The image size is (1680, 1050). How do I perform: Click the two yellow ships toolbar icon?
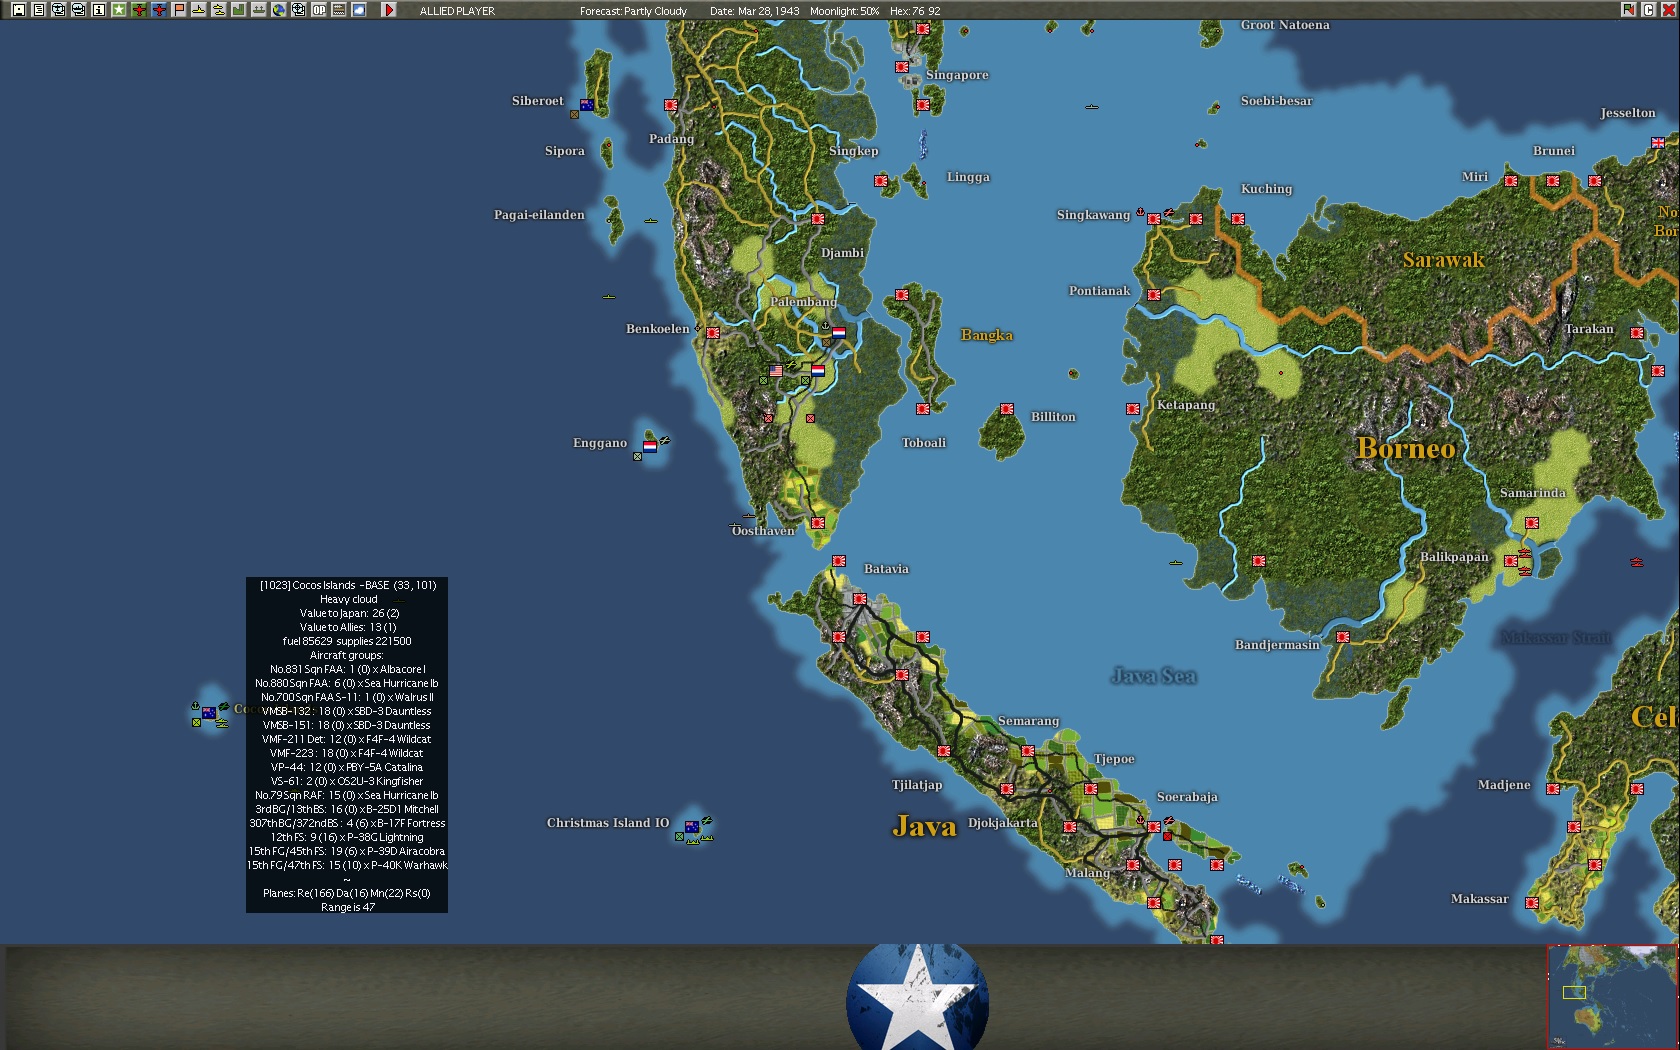coord(218,10)
